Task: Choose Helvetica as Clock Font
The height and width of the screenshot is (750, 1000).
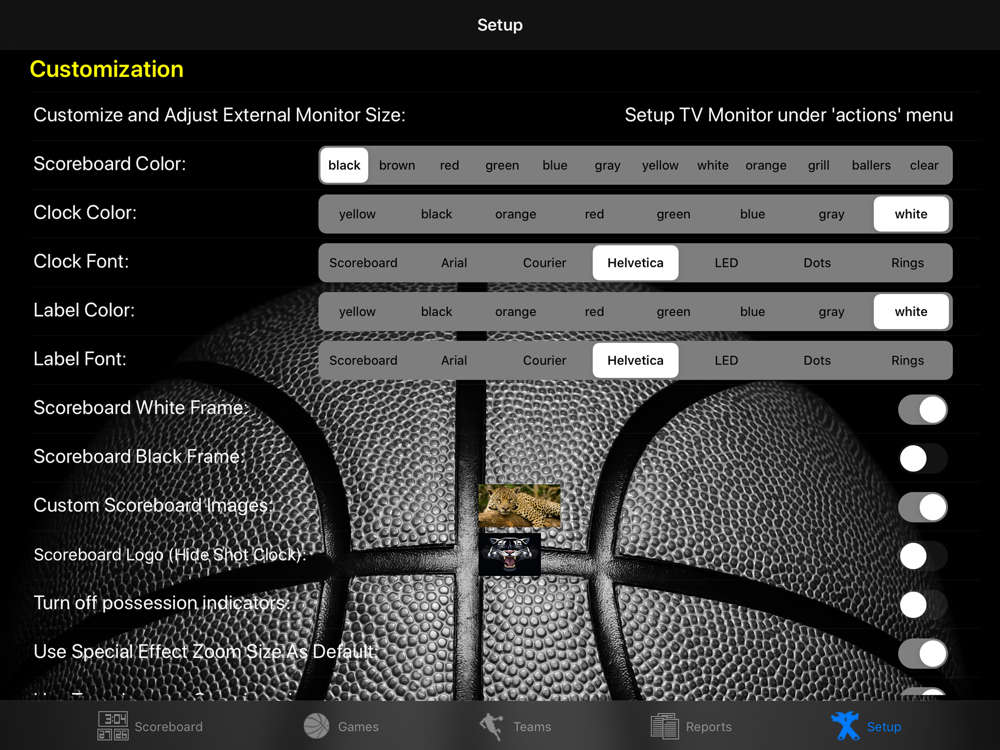Action: point(635,263)
